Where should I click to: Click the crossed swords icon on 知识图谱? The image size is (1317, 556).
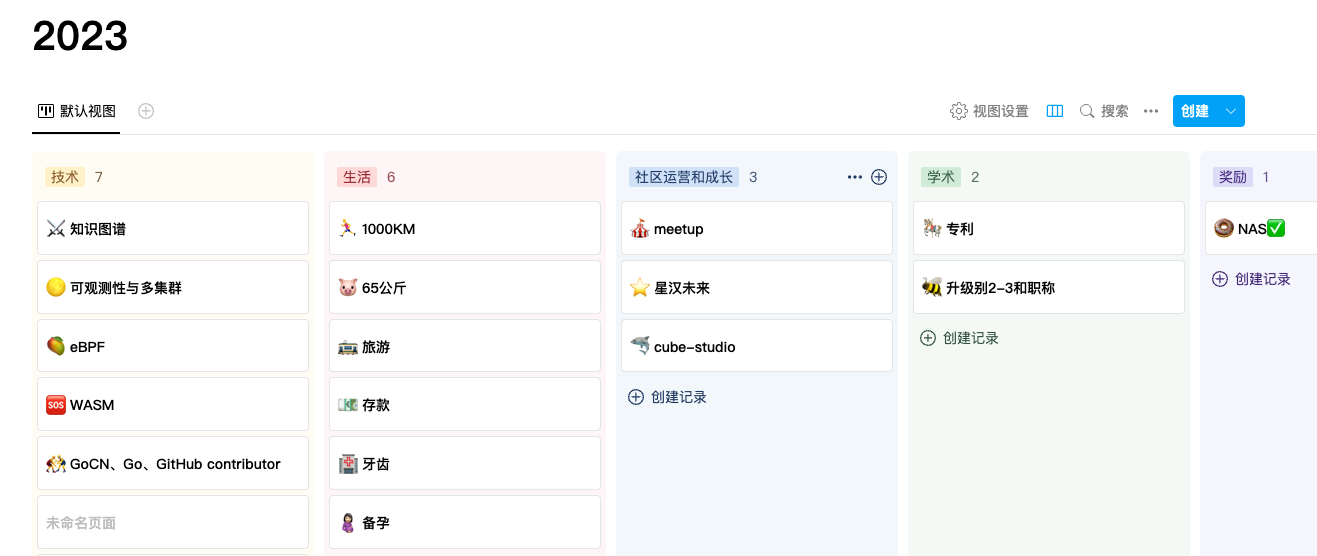[x=56, y=229]
